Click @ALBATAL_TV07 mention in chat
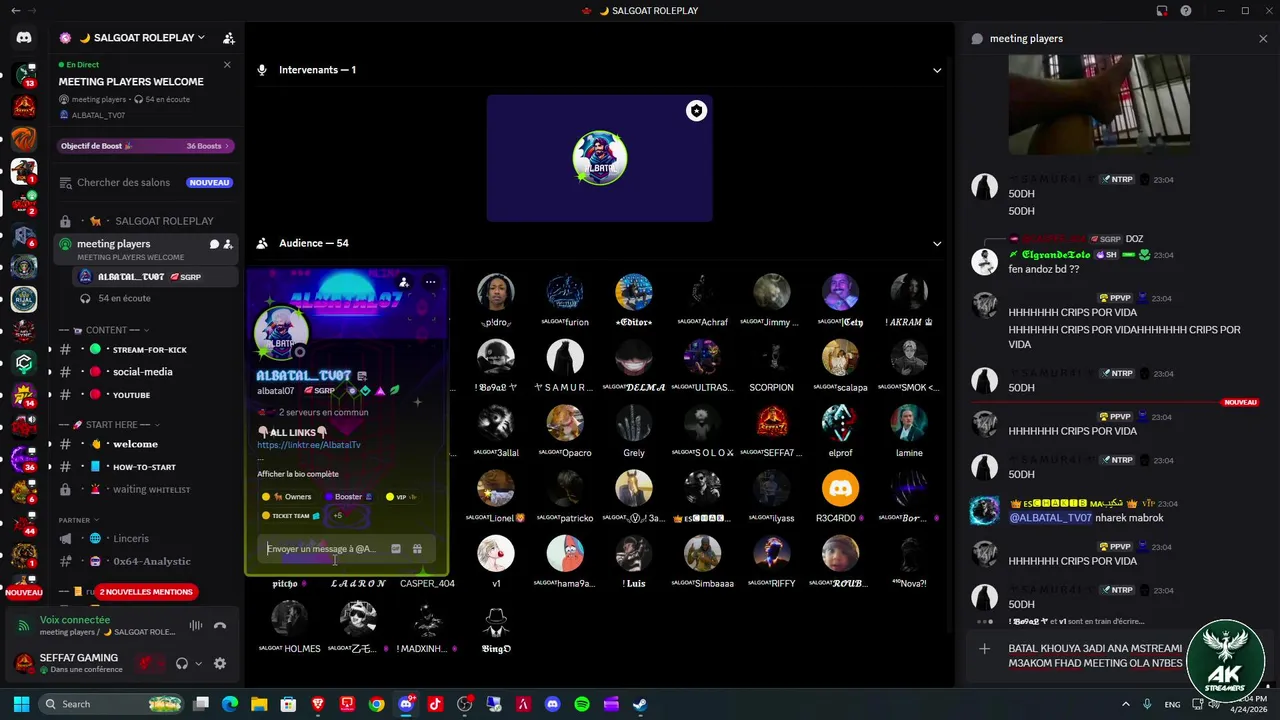The width and height of the screenshot is (1280, 720). point(1050,518)
